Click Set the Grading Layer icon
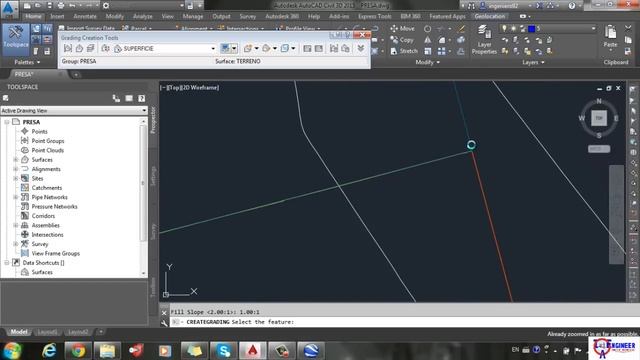 (x=91, y=48)
